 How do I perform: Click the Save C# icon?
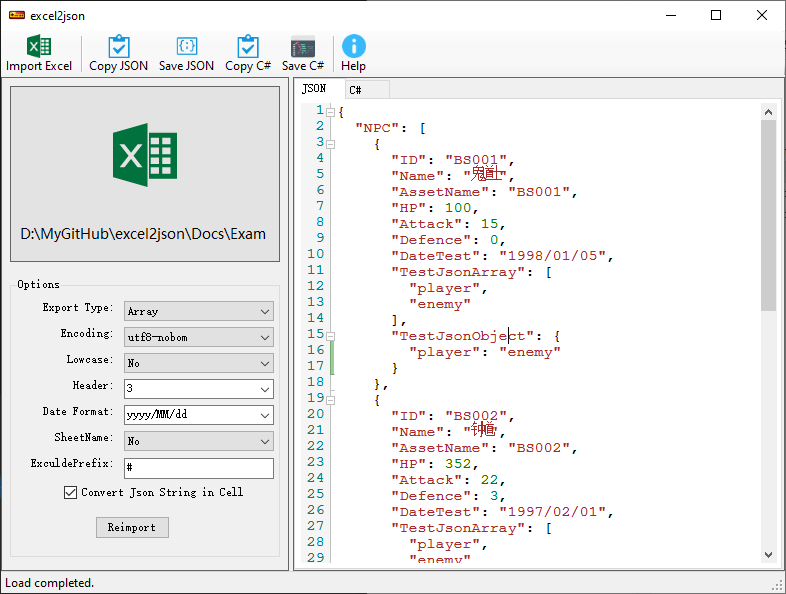tap(303, 47)
